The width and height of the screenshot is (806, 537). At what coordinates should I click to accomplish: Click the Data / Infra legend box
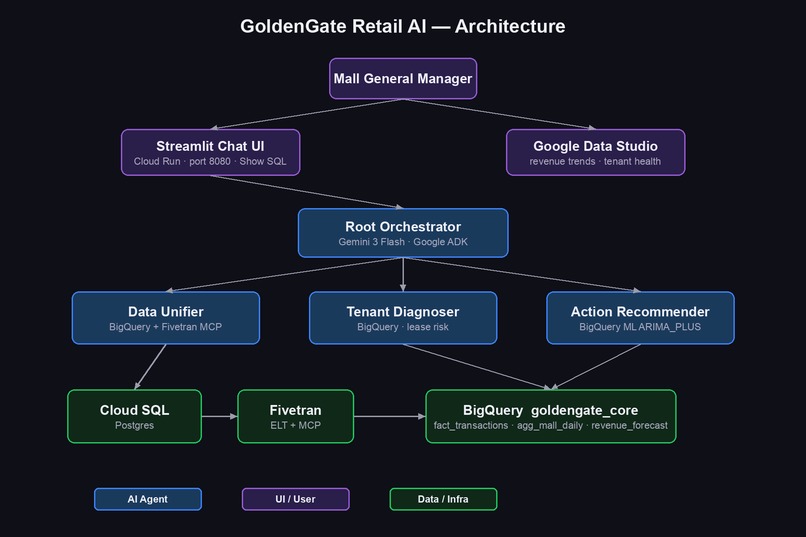(x=443, y=499)
